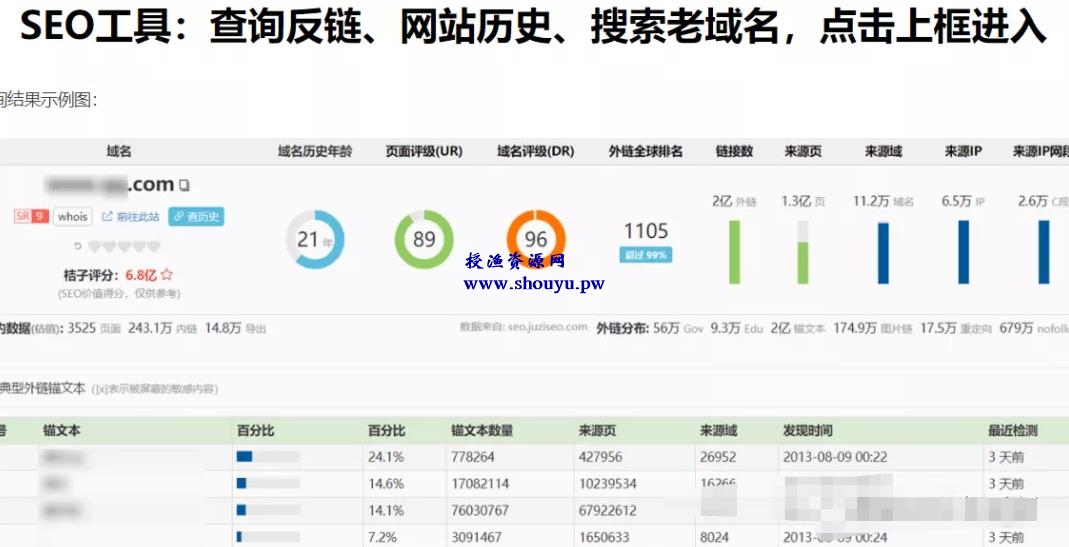The width and height of the screenshot is (1069, 547).
Task: Click the 来源IP column header
Action: tap(963, 151)
